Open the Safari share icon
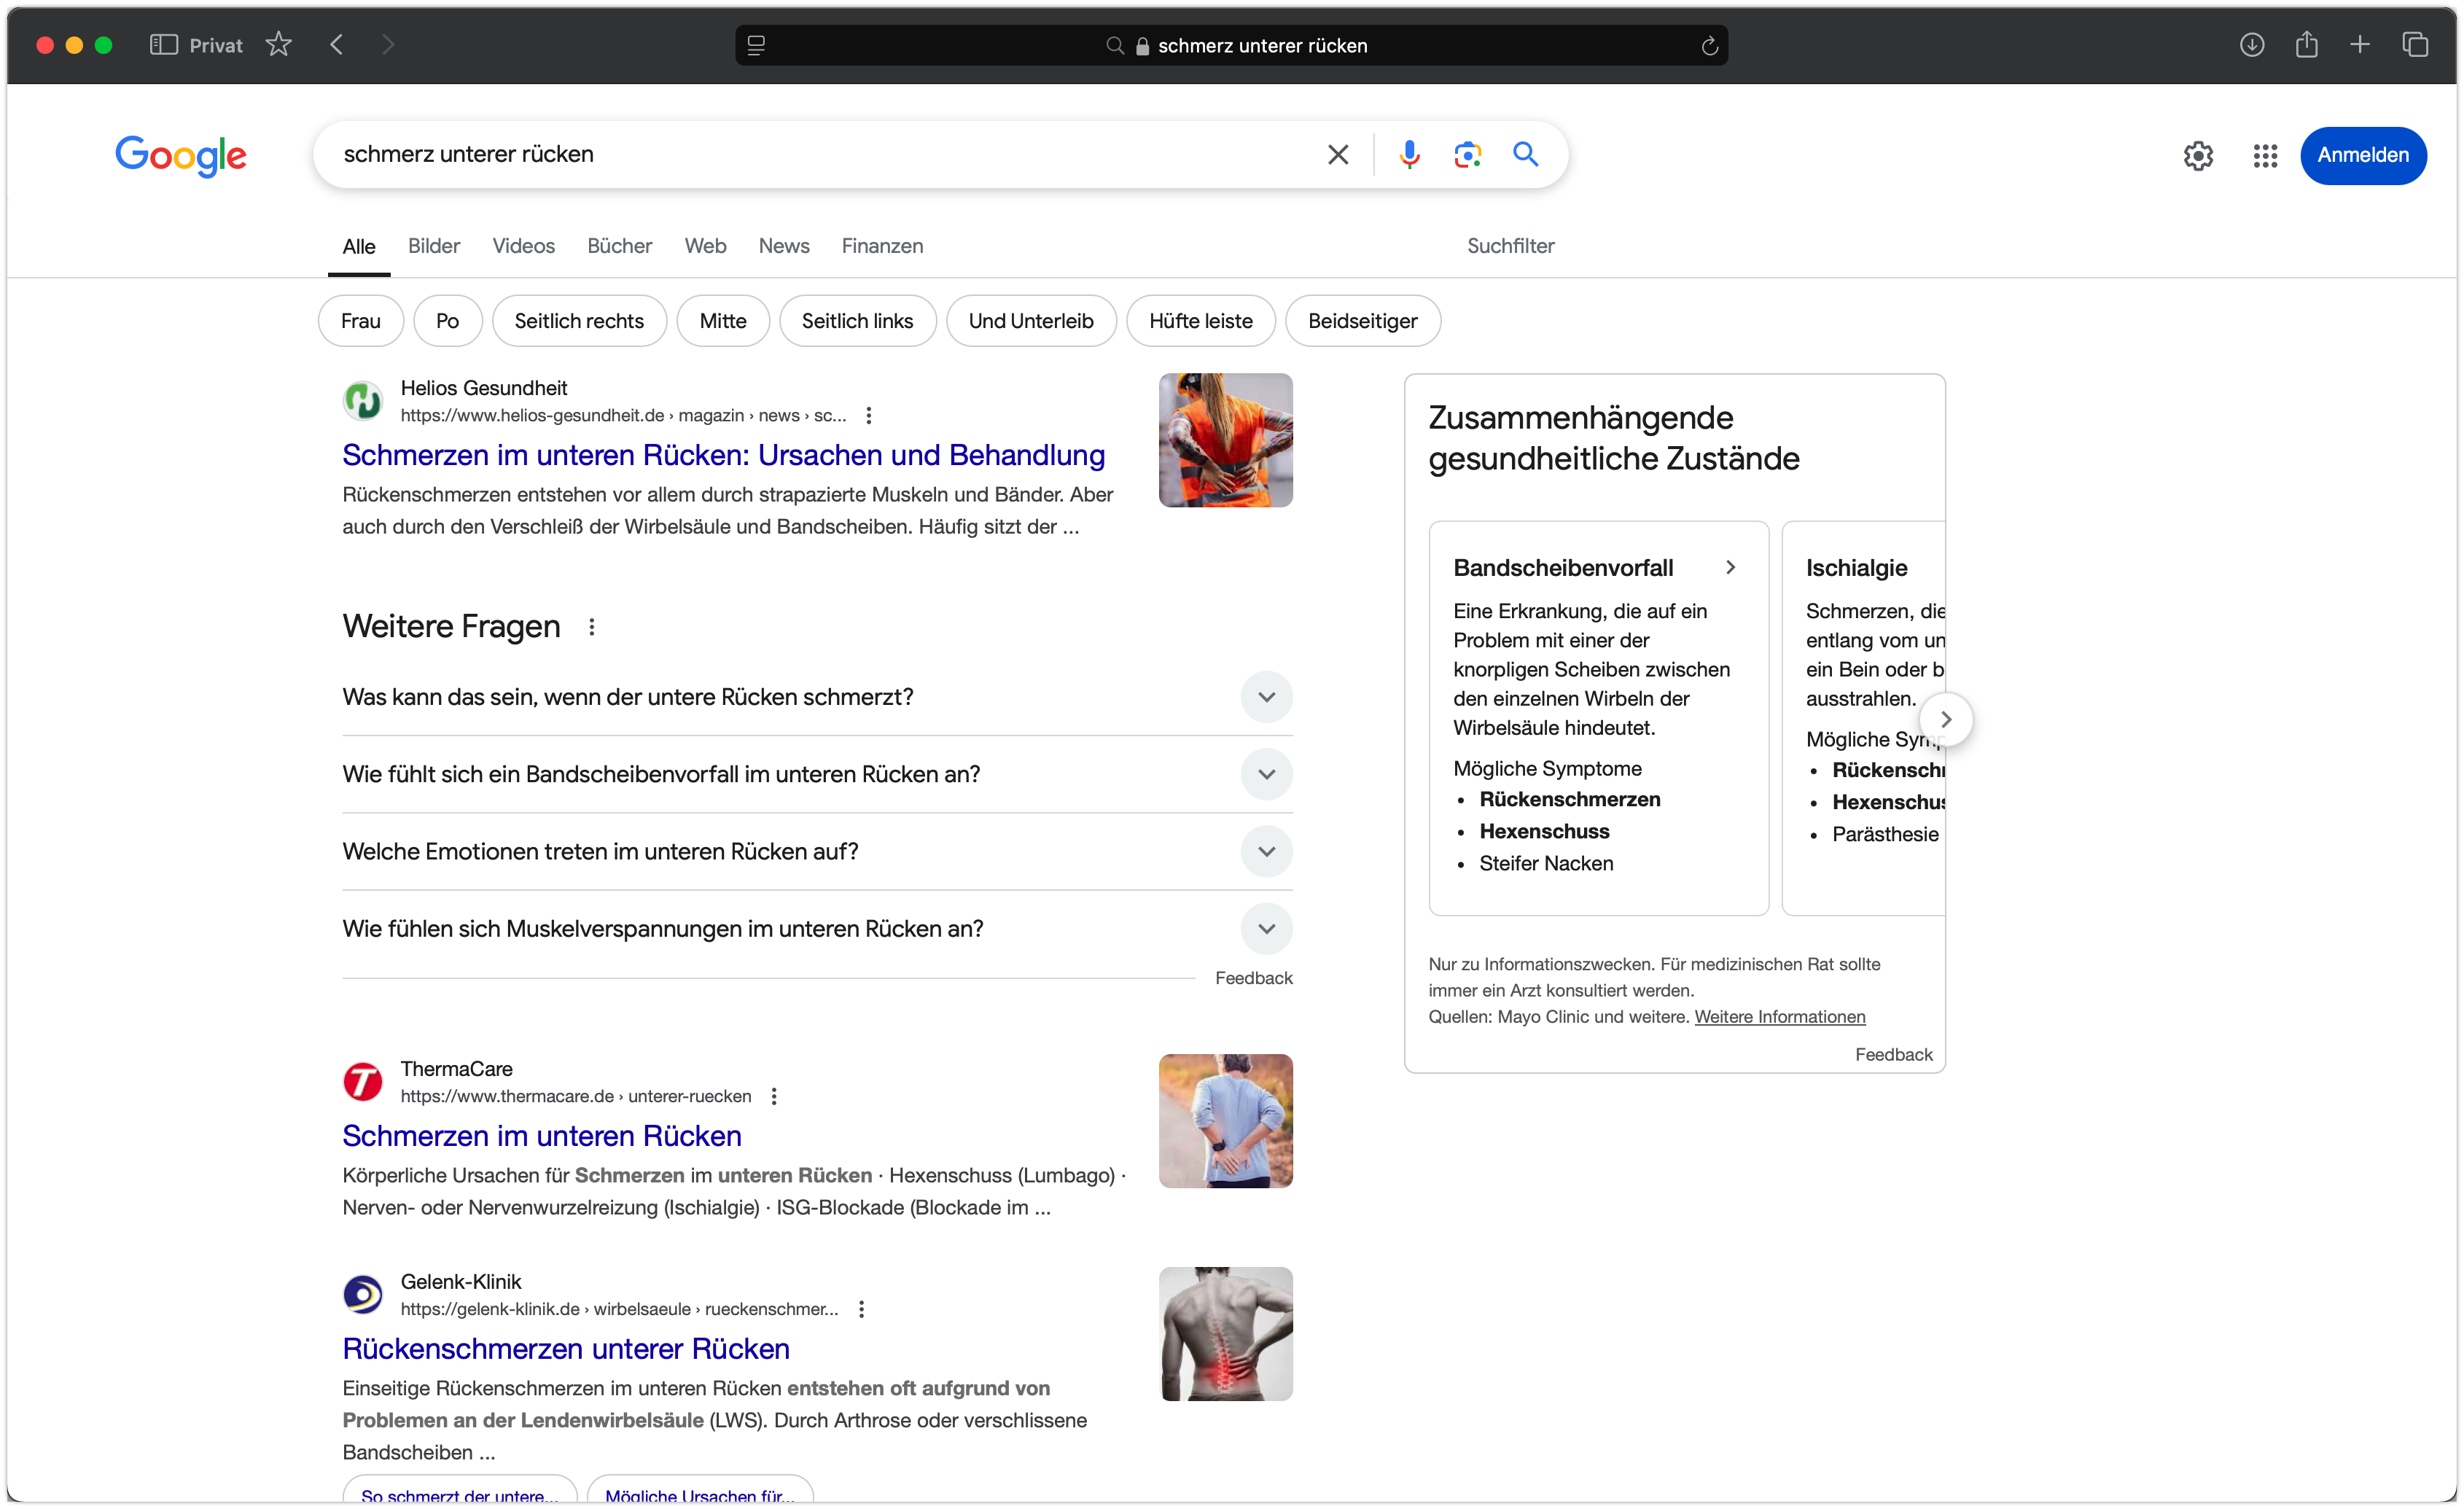Screen dimensions: 2464x1509 click(x=2307, y=45)
